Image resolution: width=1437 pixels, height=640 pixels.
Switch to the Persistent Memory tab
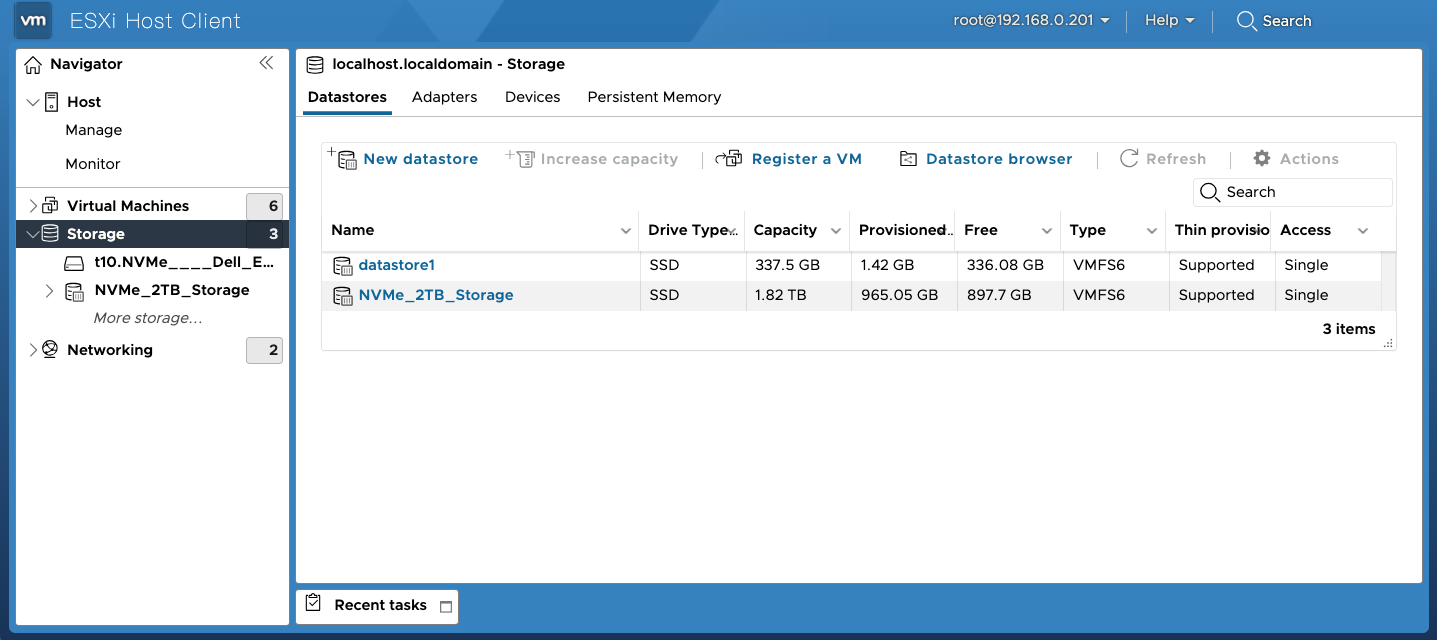(x=654, y=97)
